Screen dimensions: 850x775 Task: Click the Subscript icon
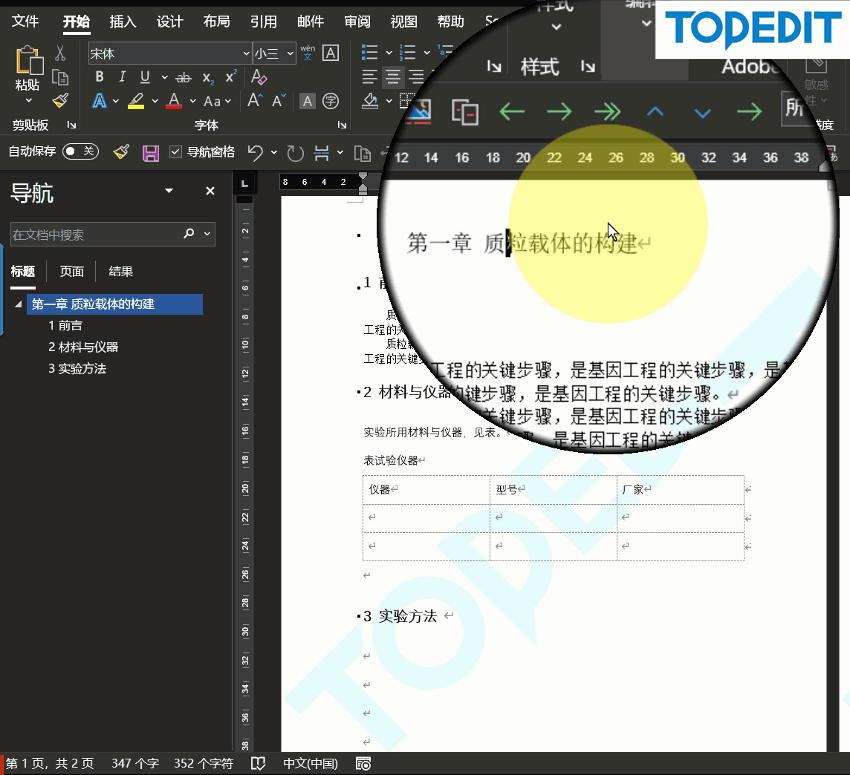coord(208,76)
